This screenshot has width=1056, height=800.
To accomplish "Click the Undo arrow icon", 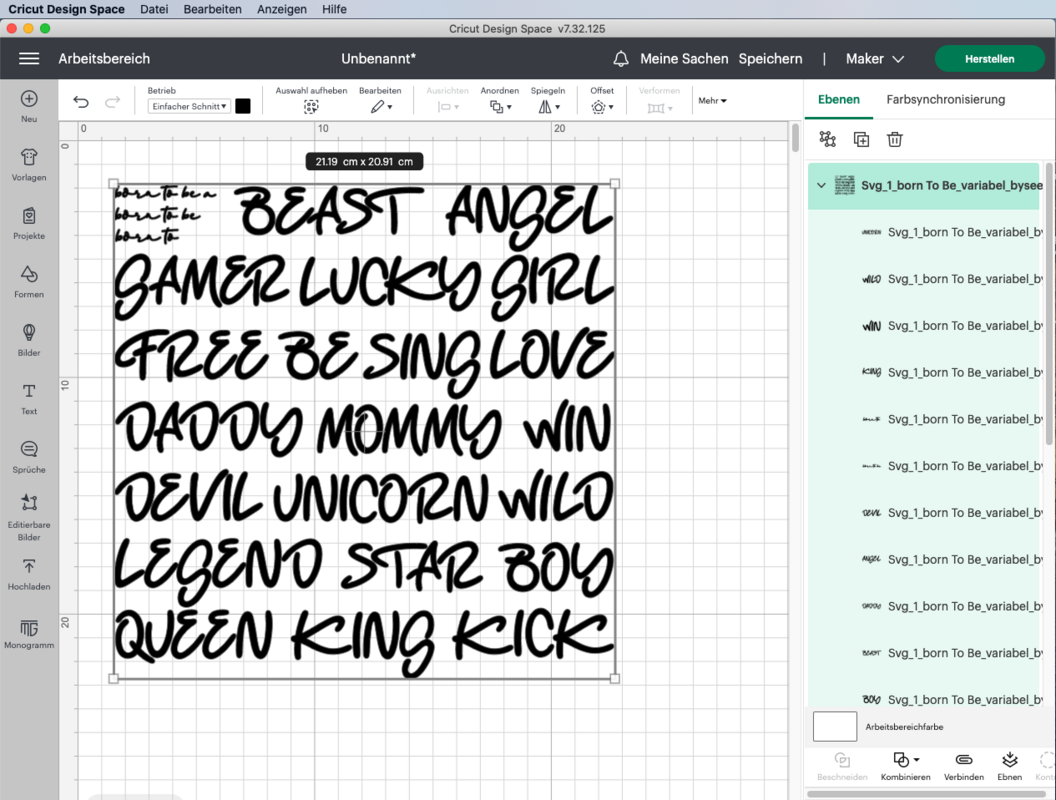I will [x=81, y=102].
